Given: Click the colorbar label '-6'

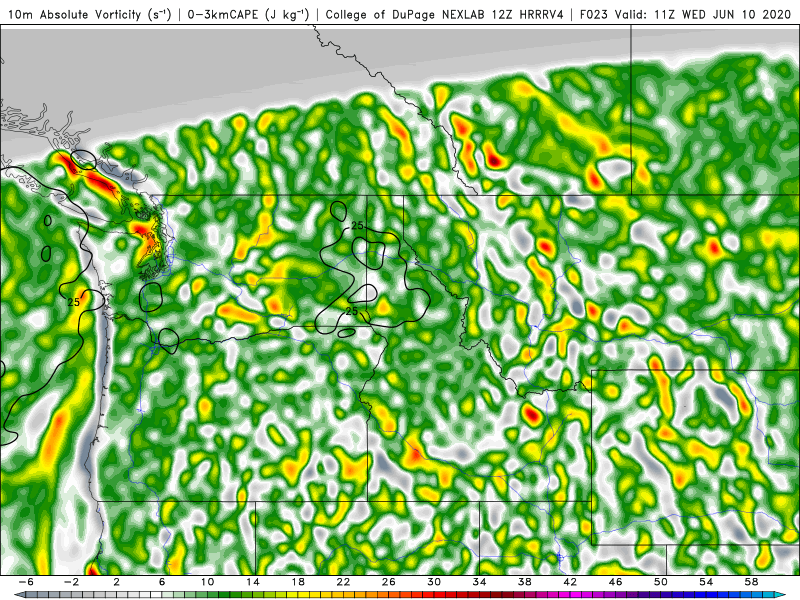Looking at the screenshot, I should click(x=27, y=582).
